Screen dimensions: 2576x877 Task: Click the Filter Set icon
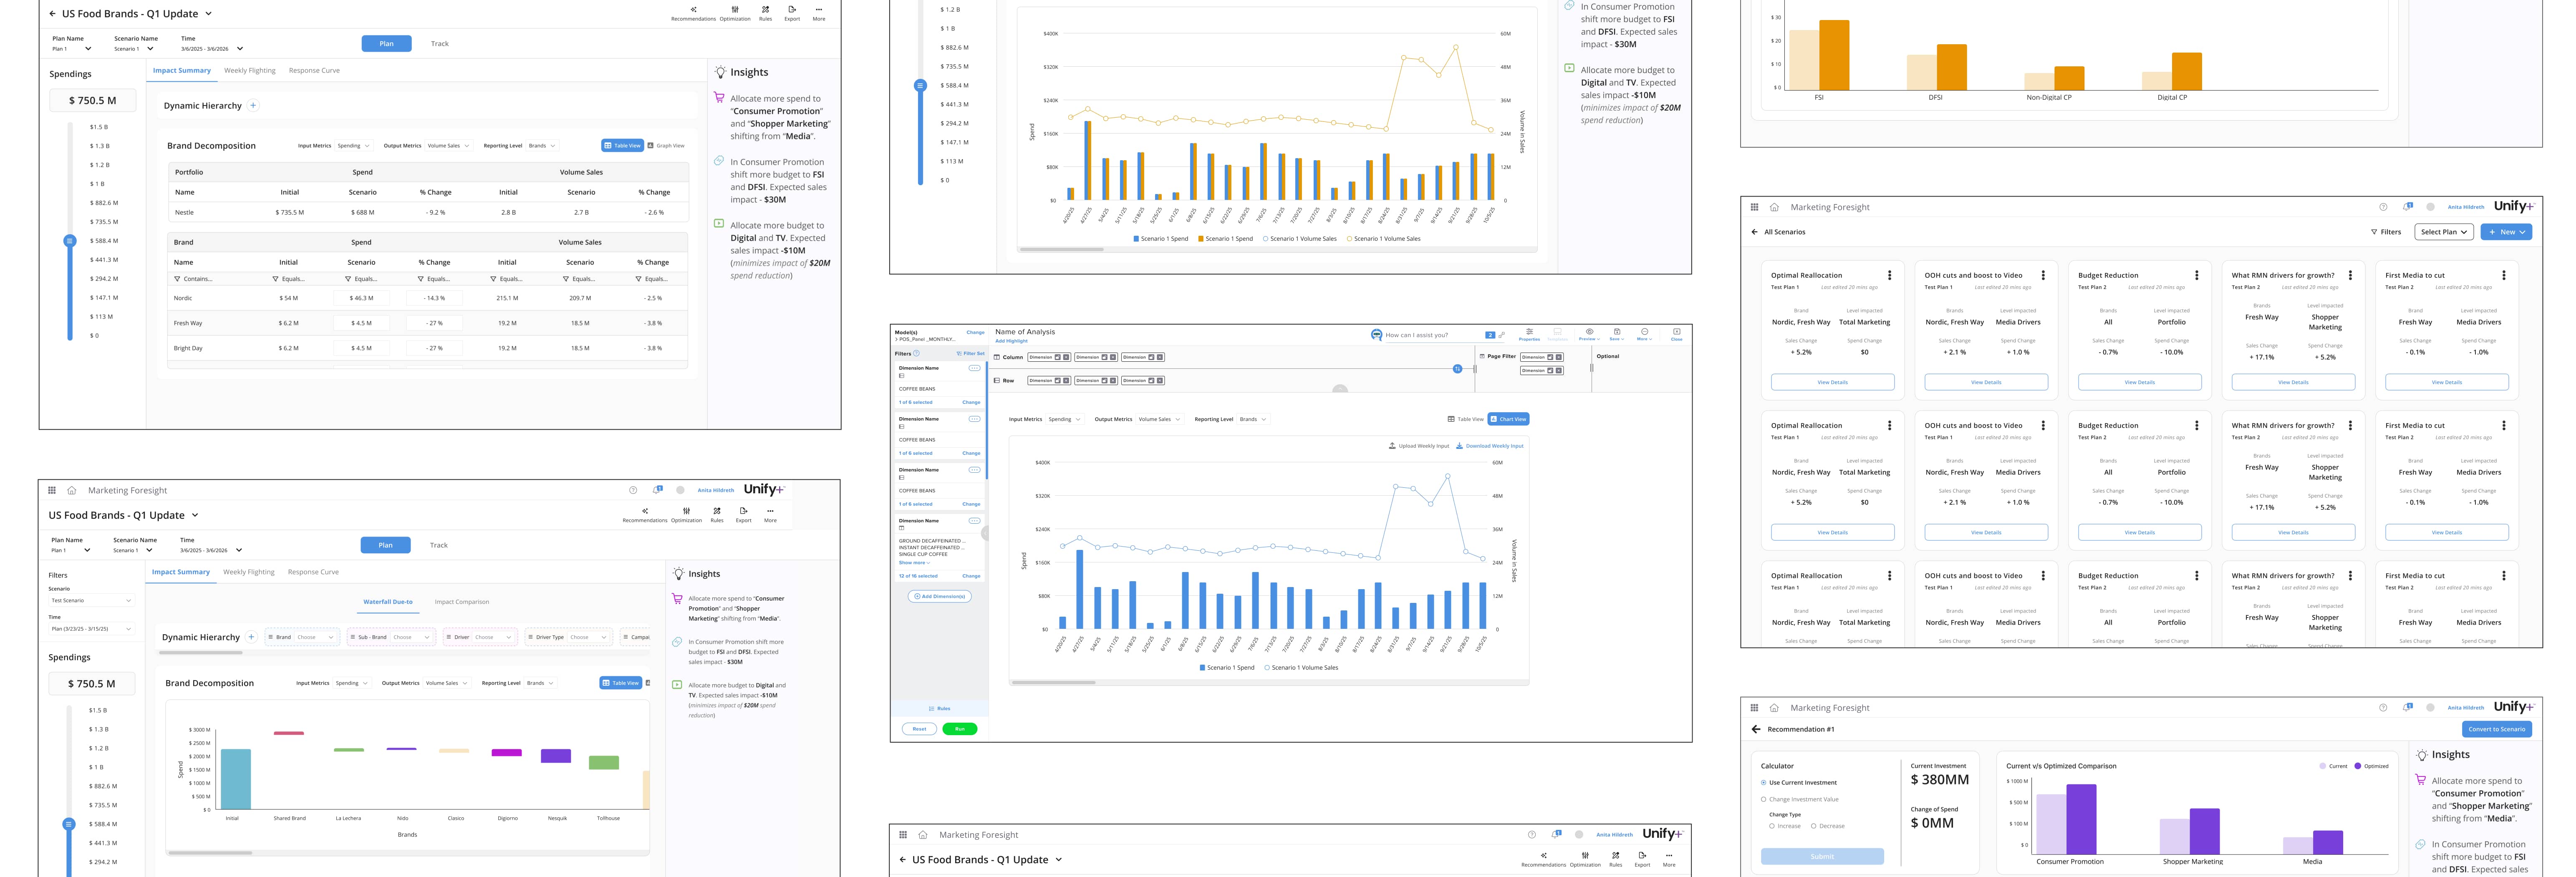(959, 353)
